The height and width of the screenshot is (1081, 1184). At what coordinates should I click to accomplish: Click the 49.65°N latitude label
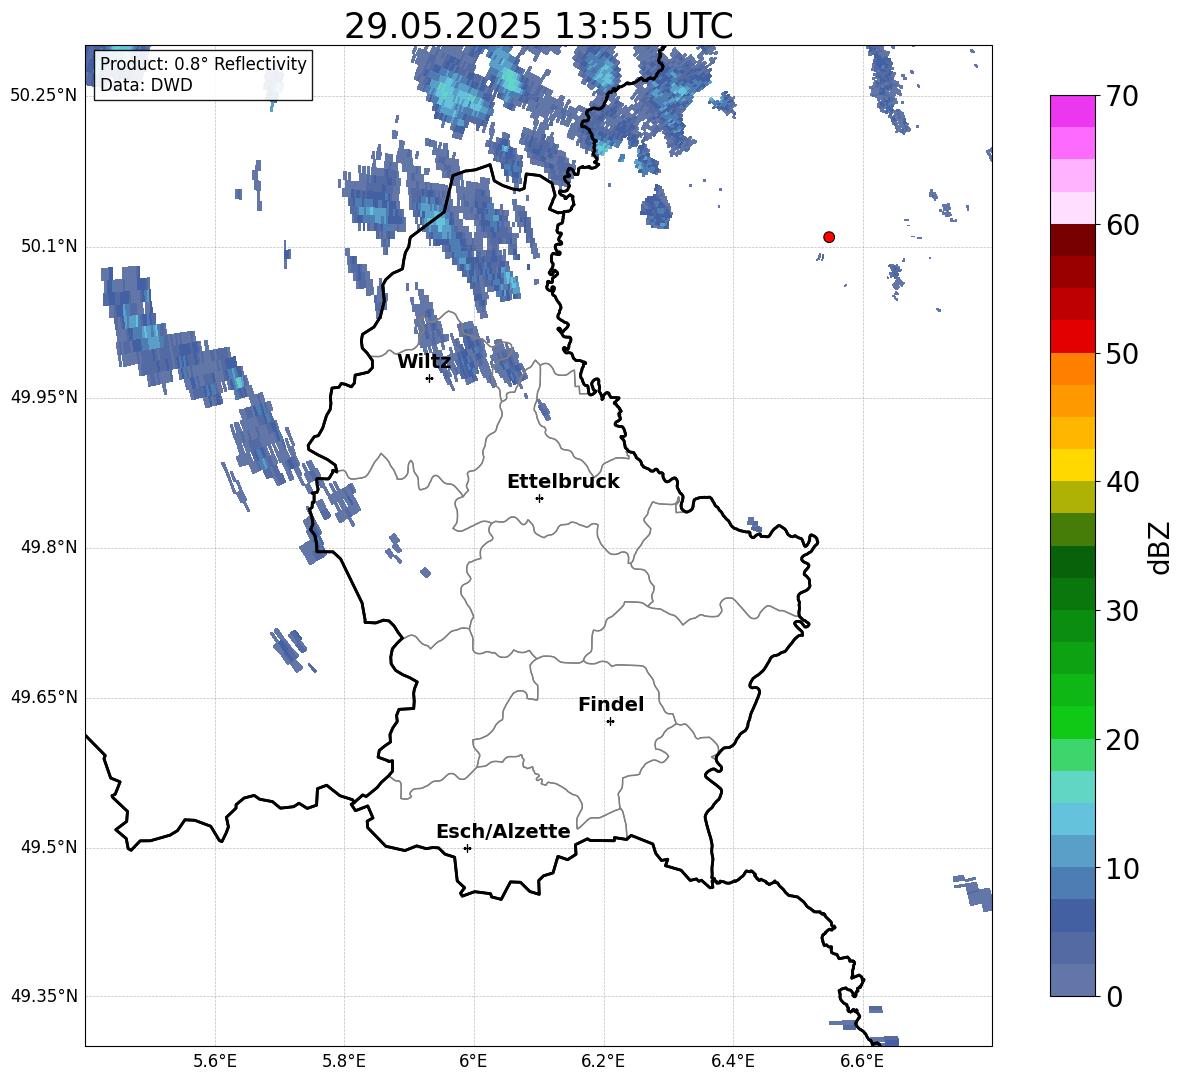click(x=44, y=697)
